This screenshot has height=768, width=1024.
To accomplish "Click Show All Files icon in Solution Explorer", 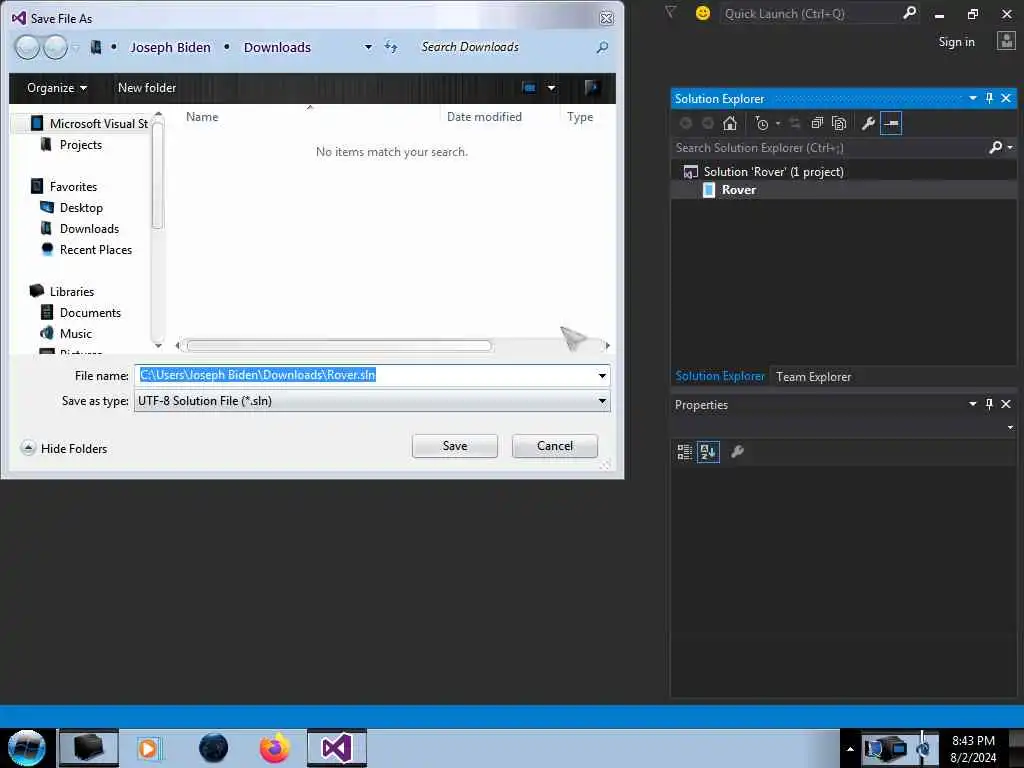I will pos(839,123).
